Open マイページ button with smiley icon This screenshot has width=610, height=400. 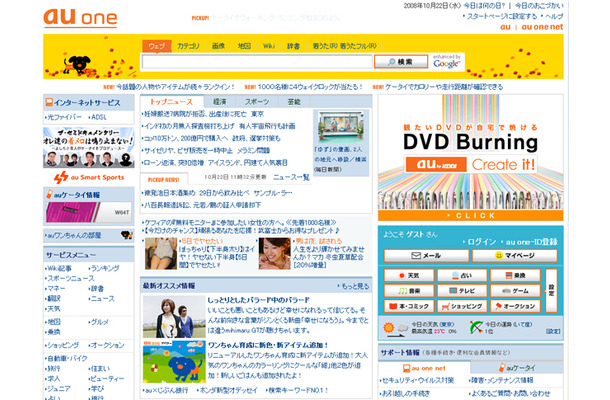coord(515,256)
